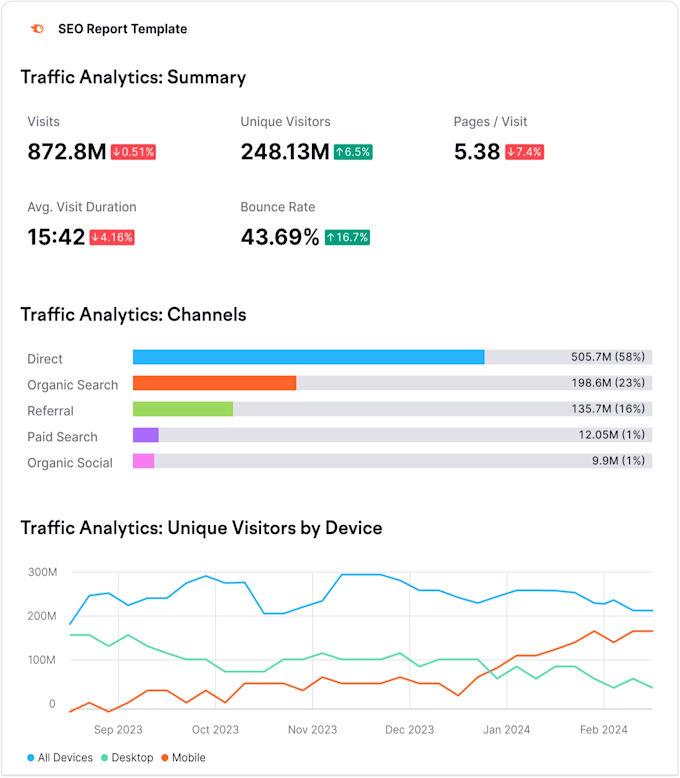
Task: Click the 9.9M (1%) value
Action: (618, 460)
